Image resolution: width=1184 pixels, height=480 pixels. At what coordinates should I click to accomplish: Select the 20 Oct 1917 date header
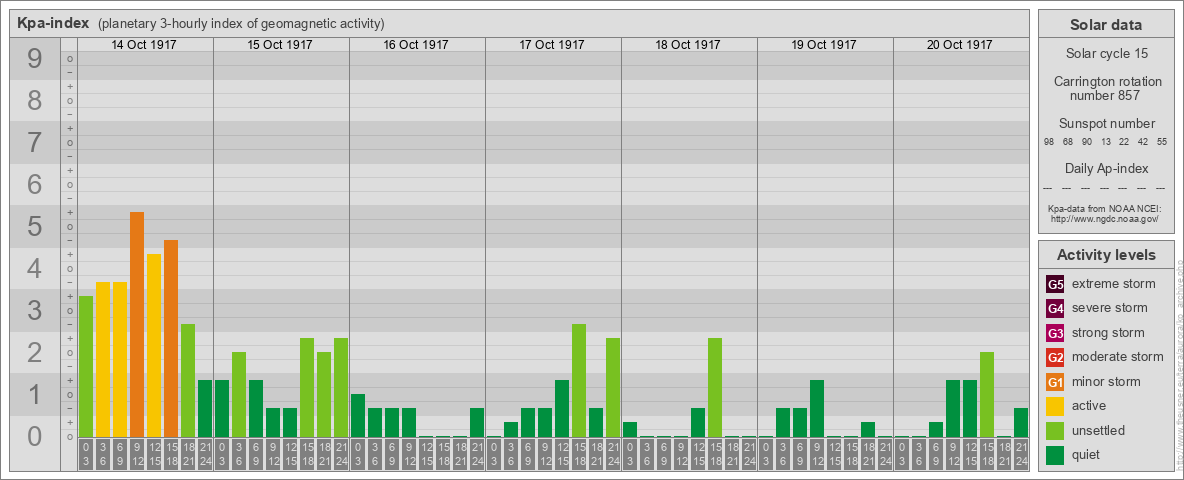click(x=960, y=45)
